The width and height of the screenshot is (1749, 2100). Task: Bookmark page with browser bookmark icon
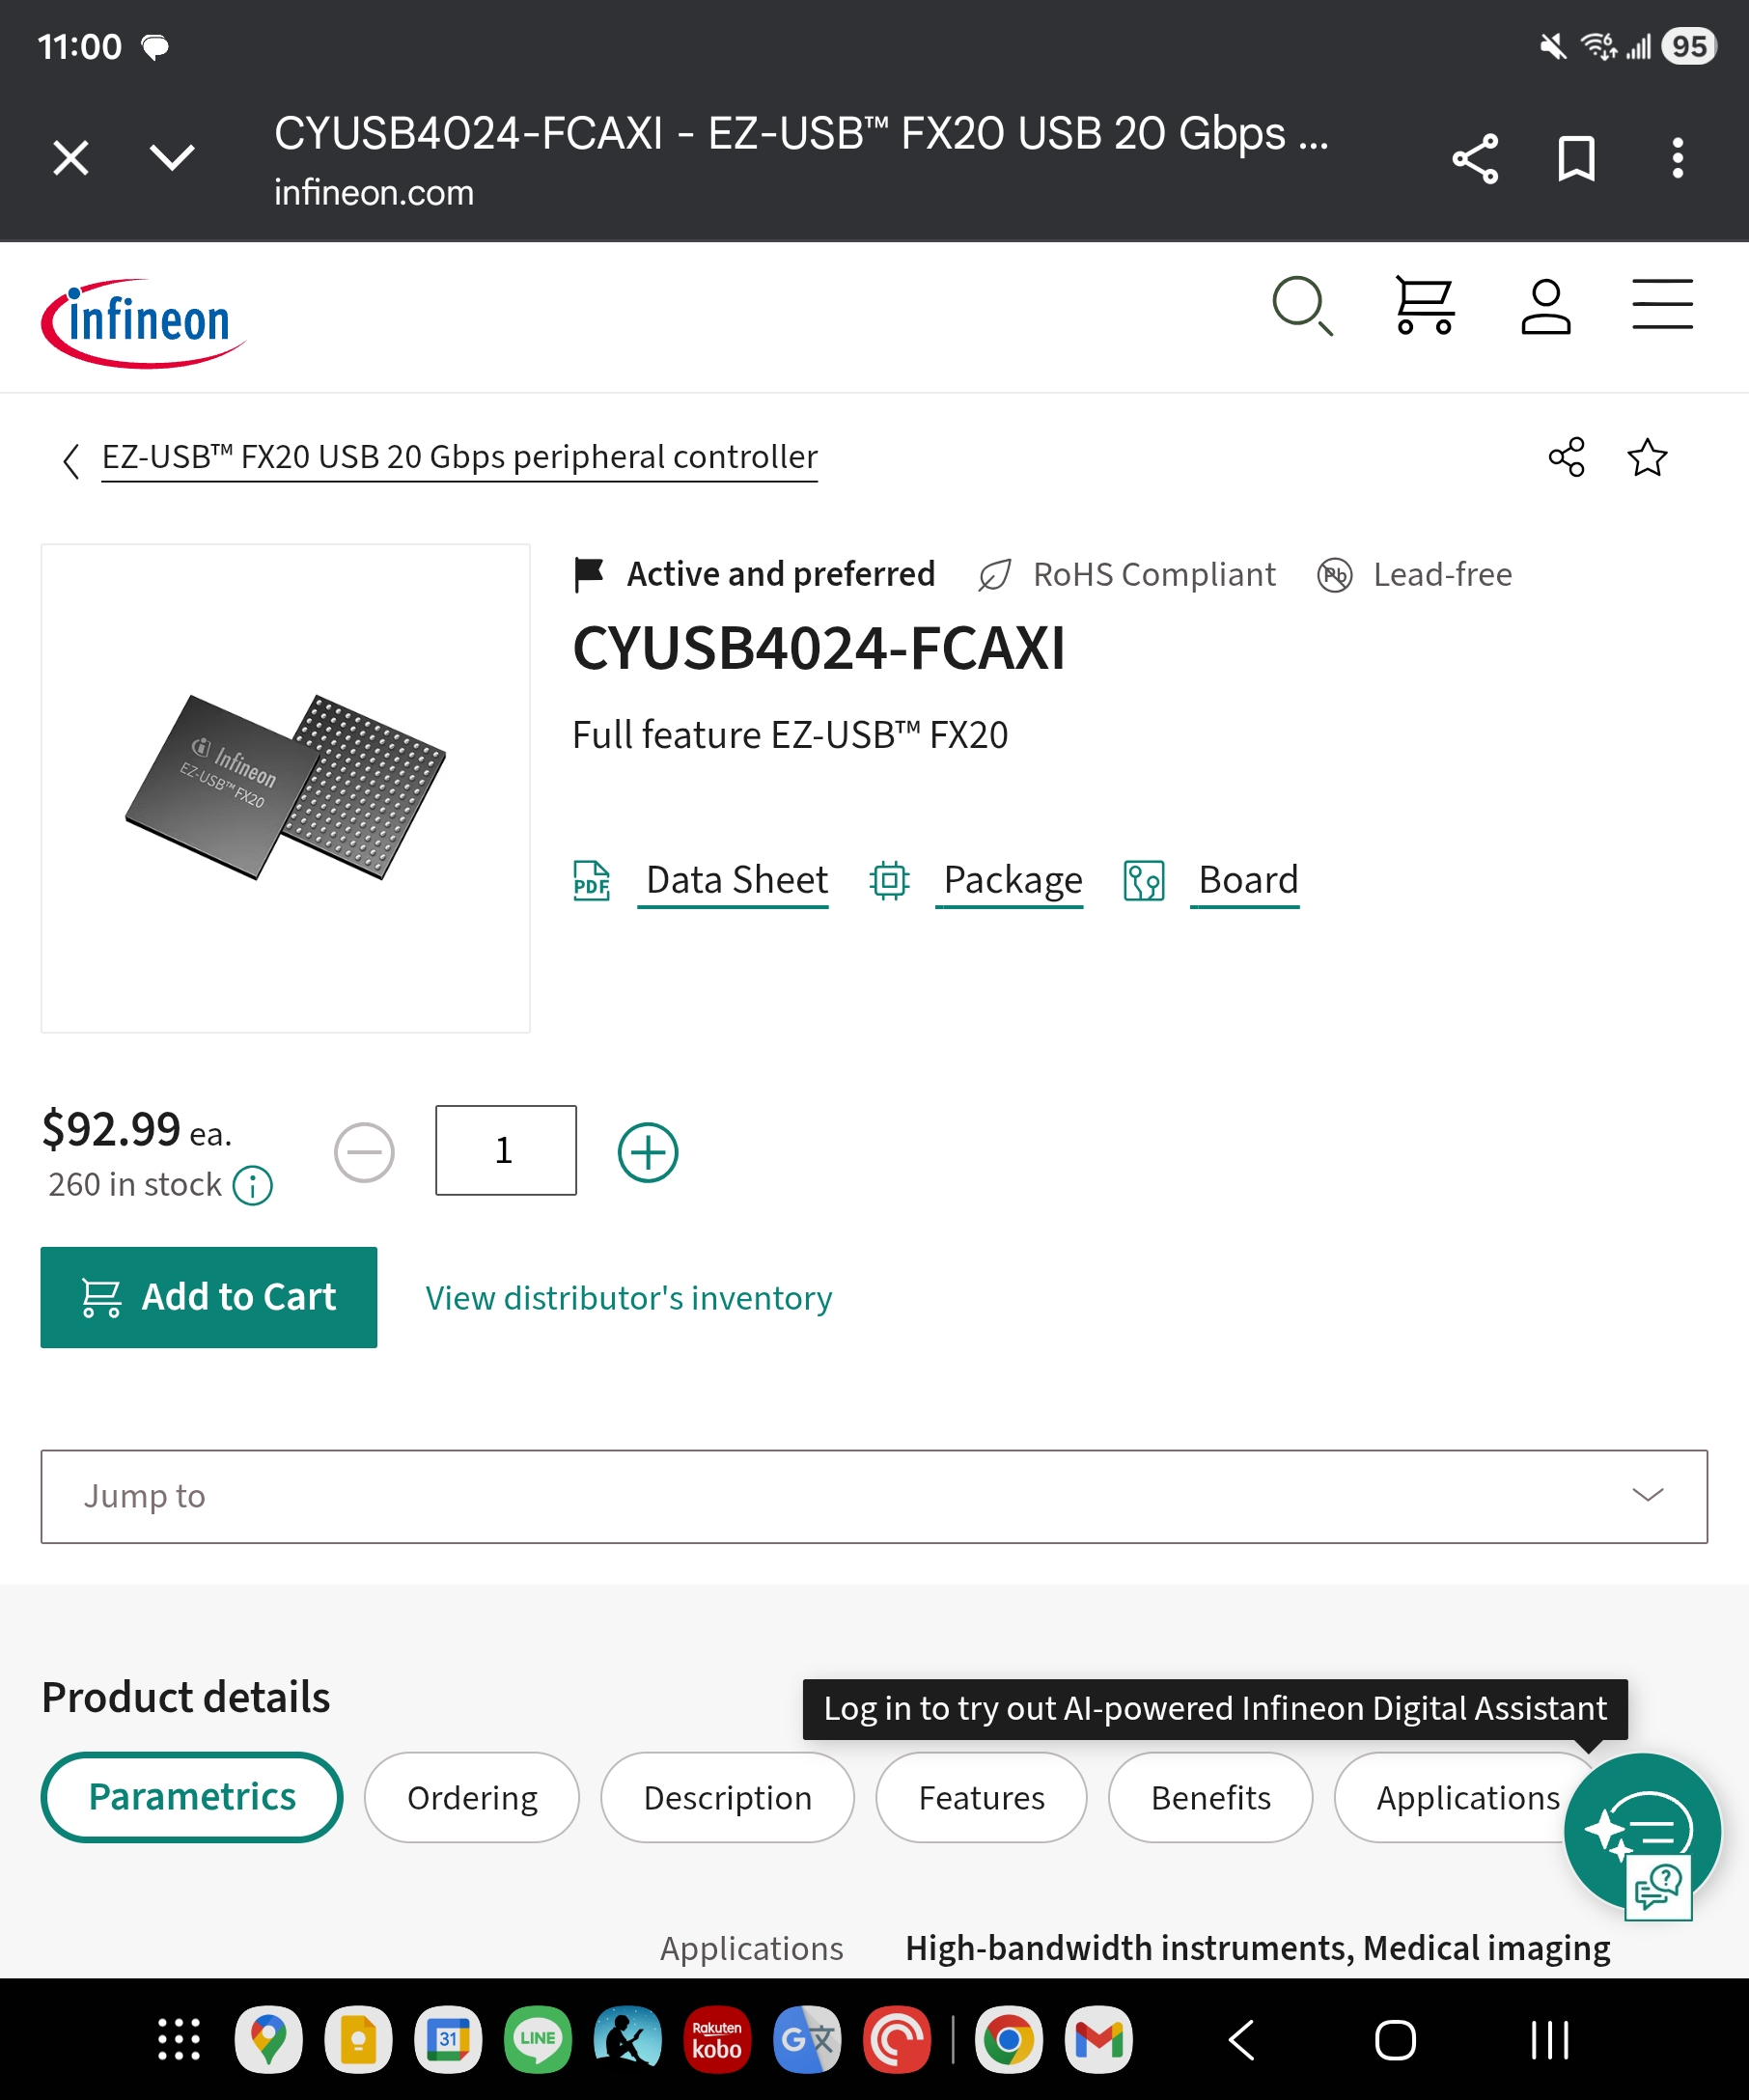[x=1576, y=158]
